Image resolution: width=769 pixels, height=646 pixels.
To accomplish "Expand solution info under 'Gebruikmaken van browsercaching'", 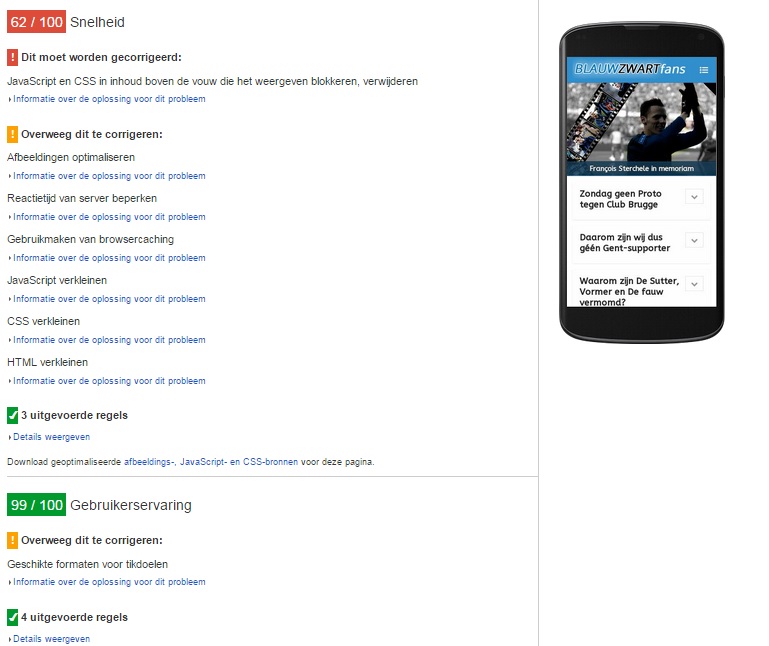I will point(109,258).
